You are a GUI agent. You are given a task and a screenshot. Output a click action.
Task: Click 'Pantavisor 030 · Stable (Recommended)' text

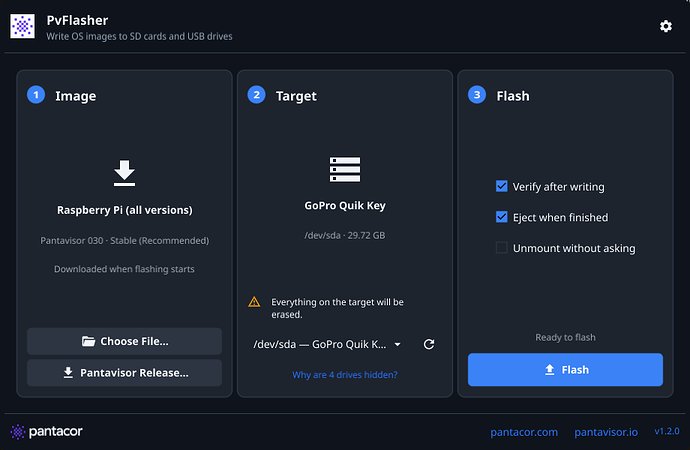pos(125,241)
